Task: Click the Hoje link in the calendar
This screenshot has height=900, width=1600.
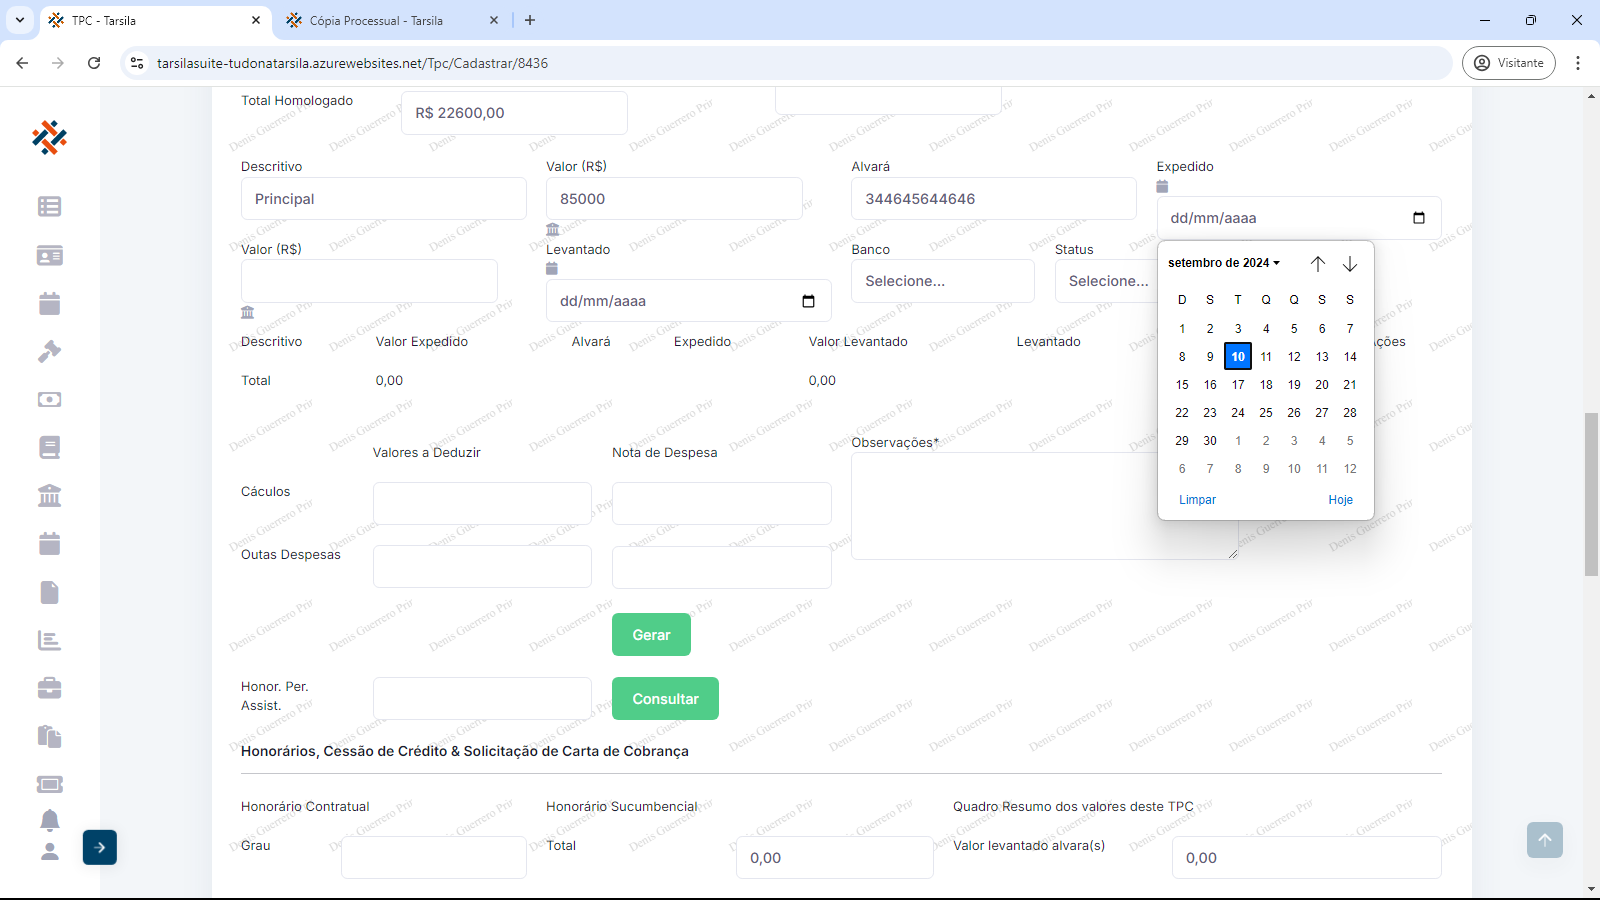Action: [1340, 500]
